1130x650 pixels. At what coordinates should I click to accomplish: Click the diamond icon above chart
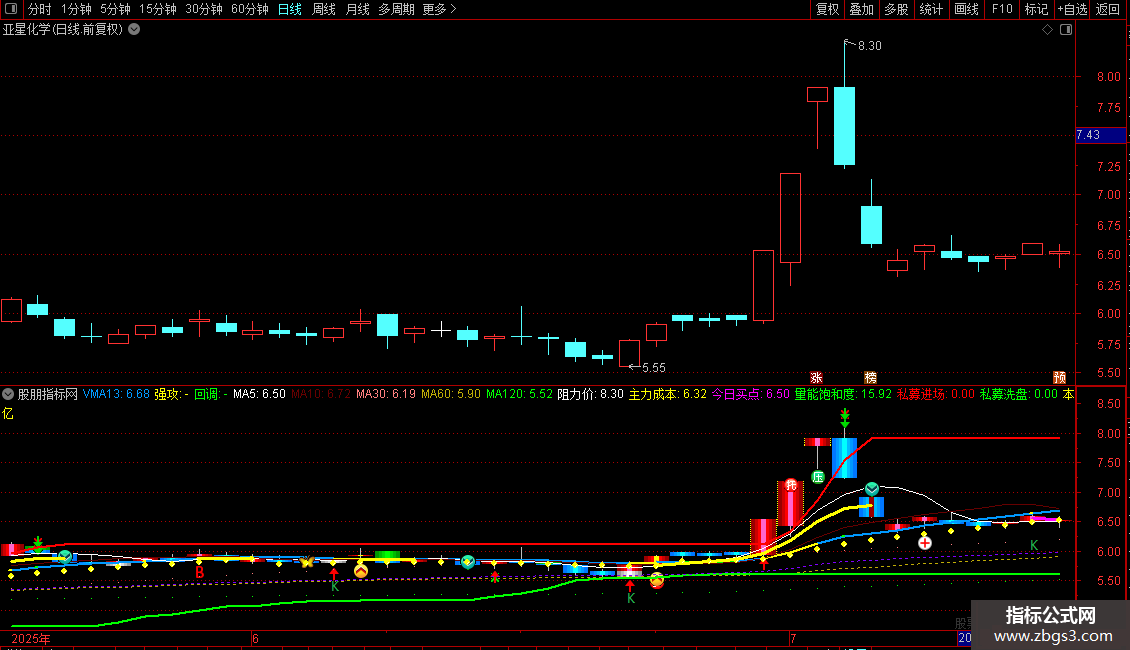point(1048,30)
